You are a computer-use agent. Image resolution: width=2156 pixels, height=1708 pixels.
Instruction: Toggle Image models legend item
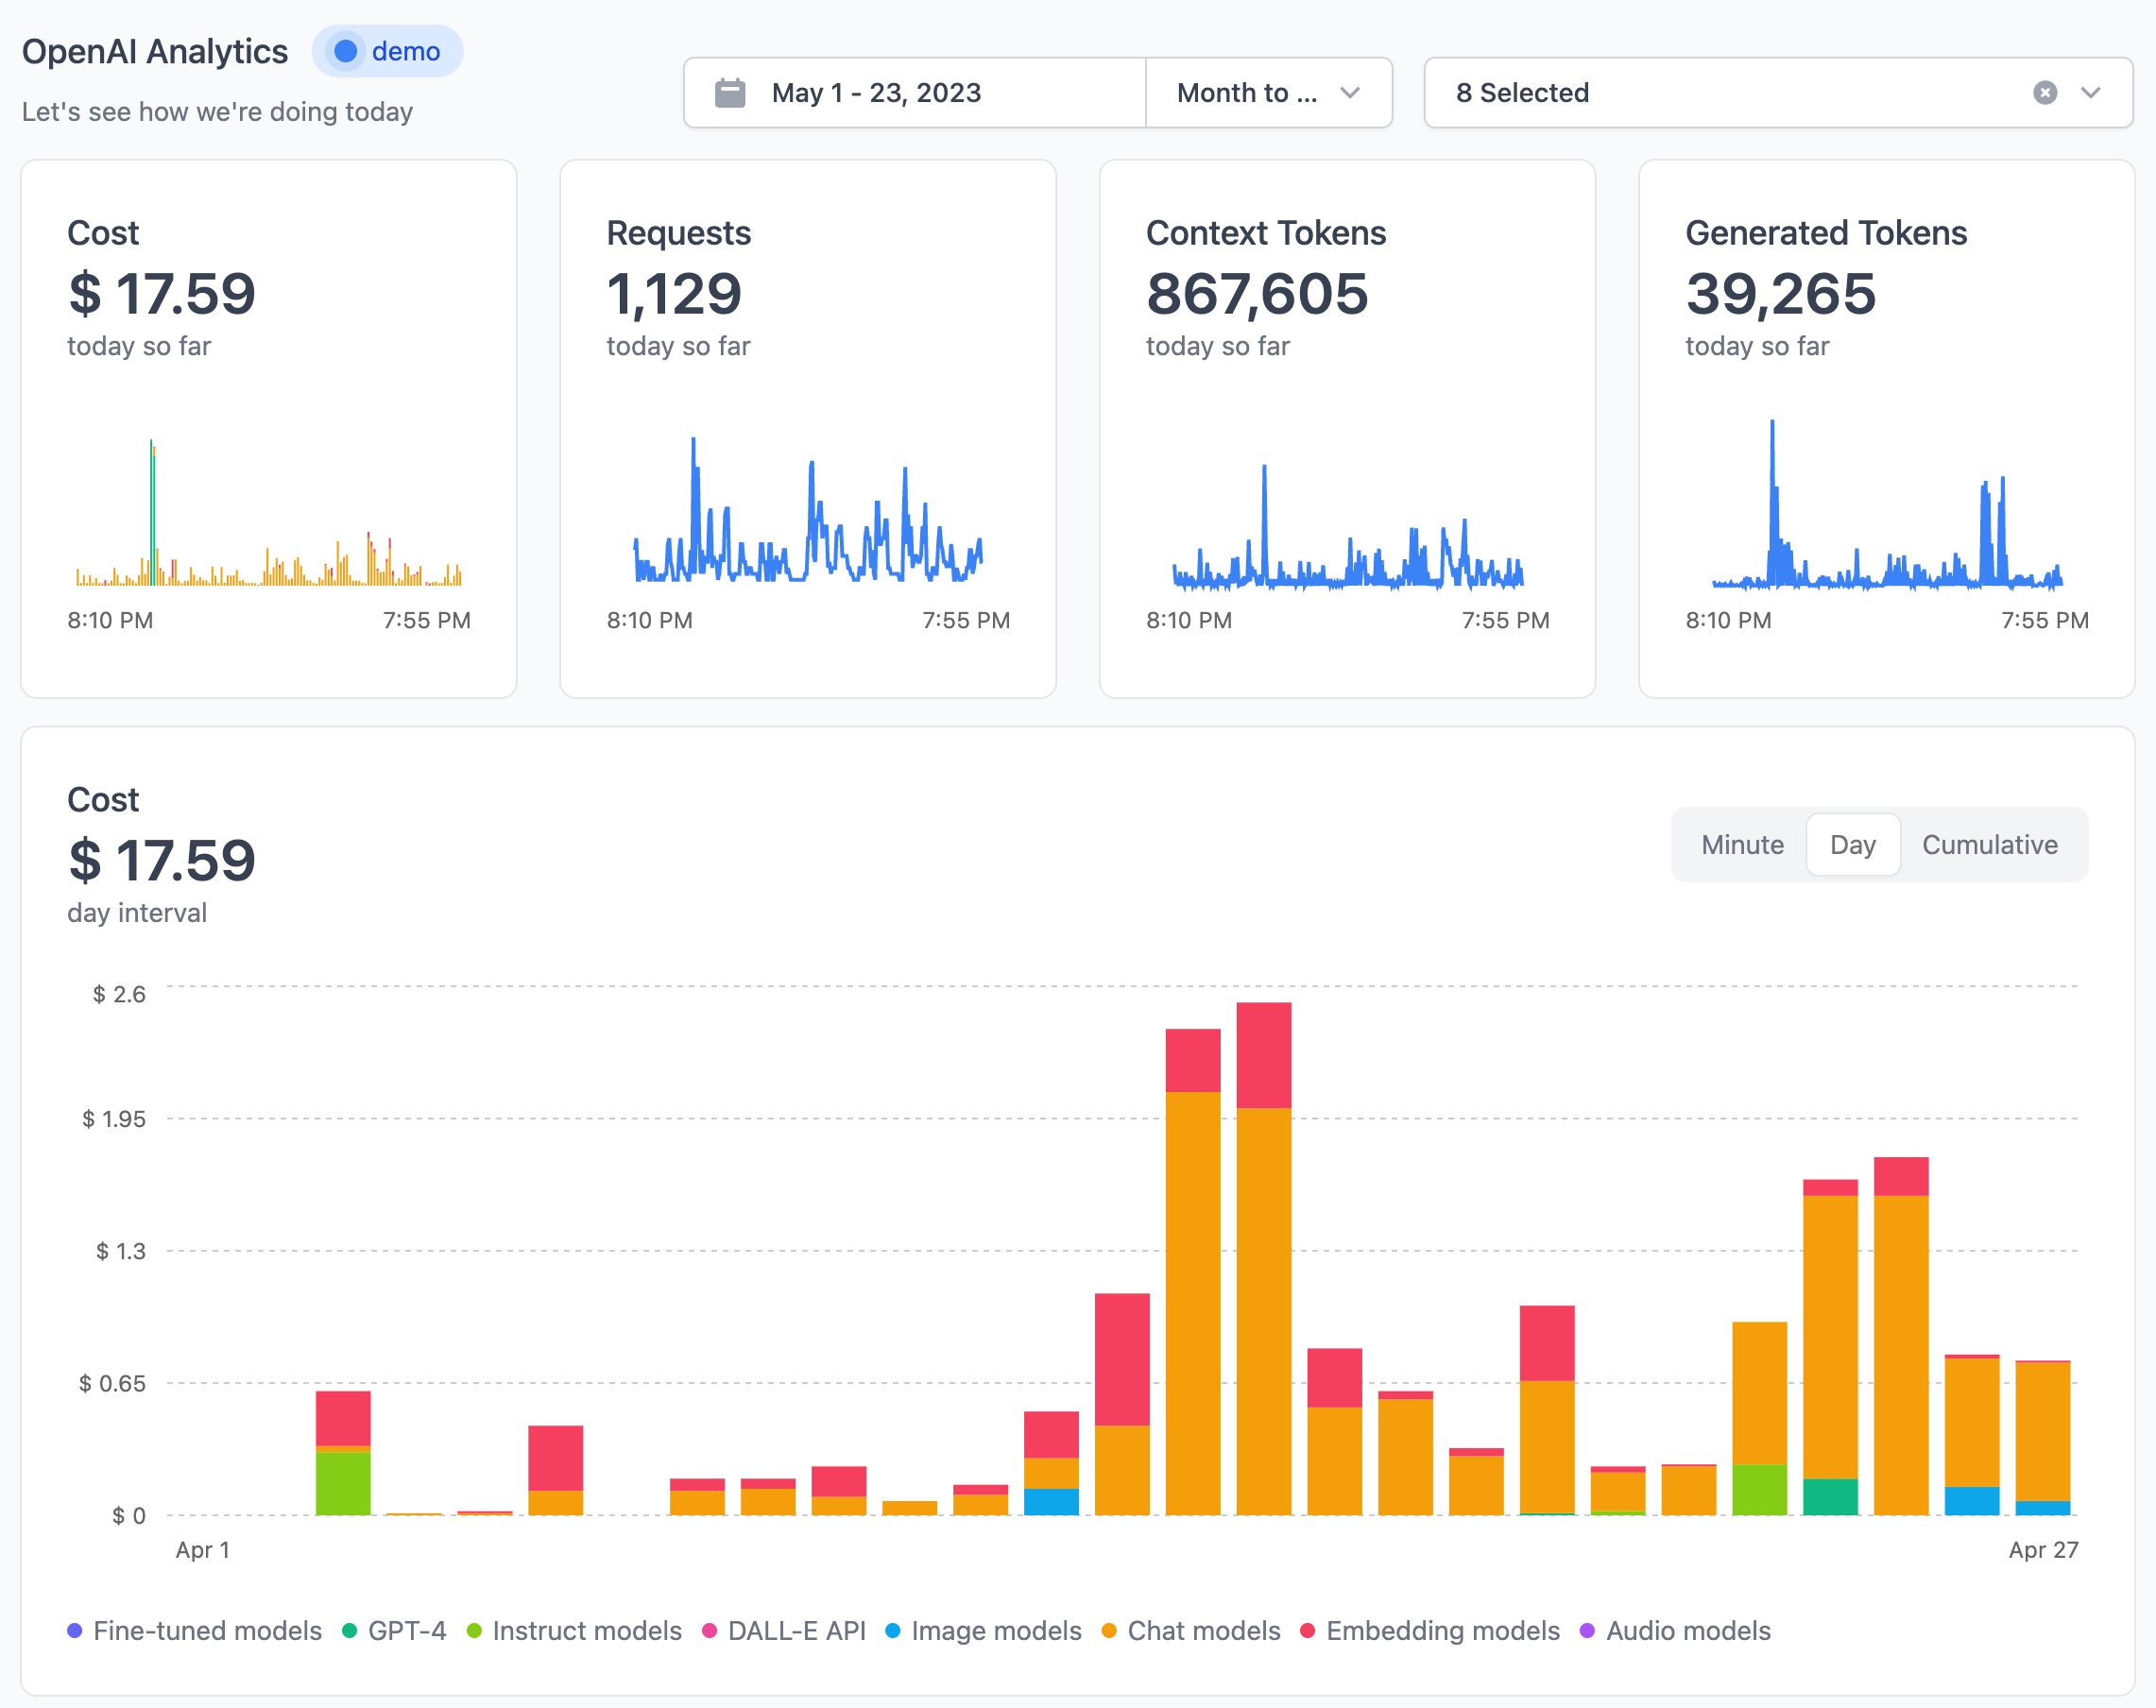pyautogui.click(x=984, y=1631)
